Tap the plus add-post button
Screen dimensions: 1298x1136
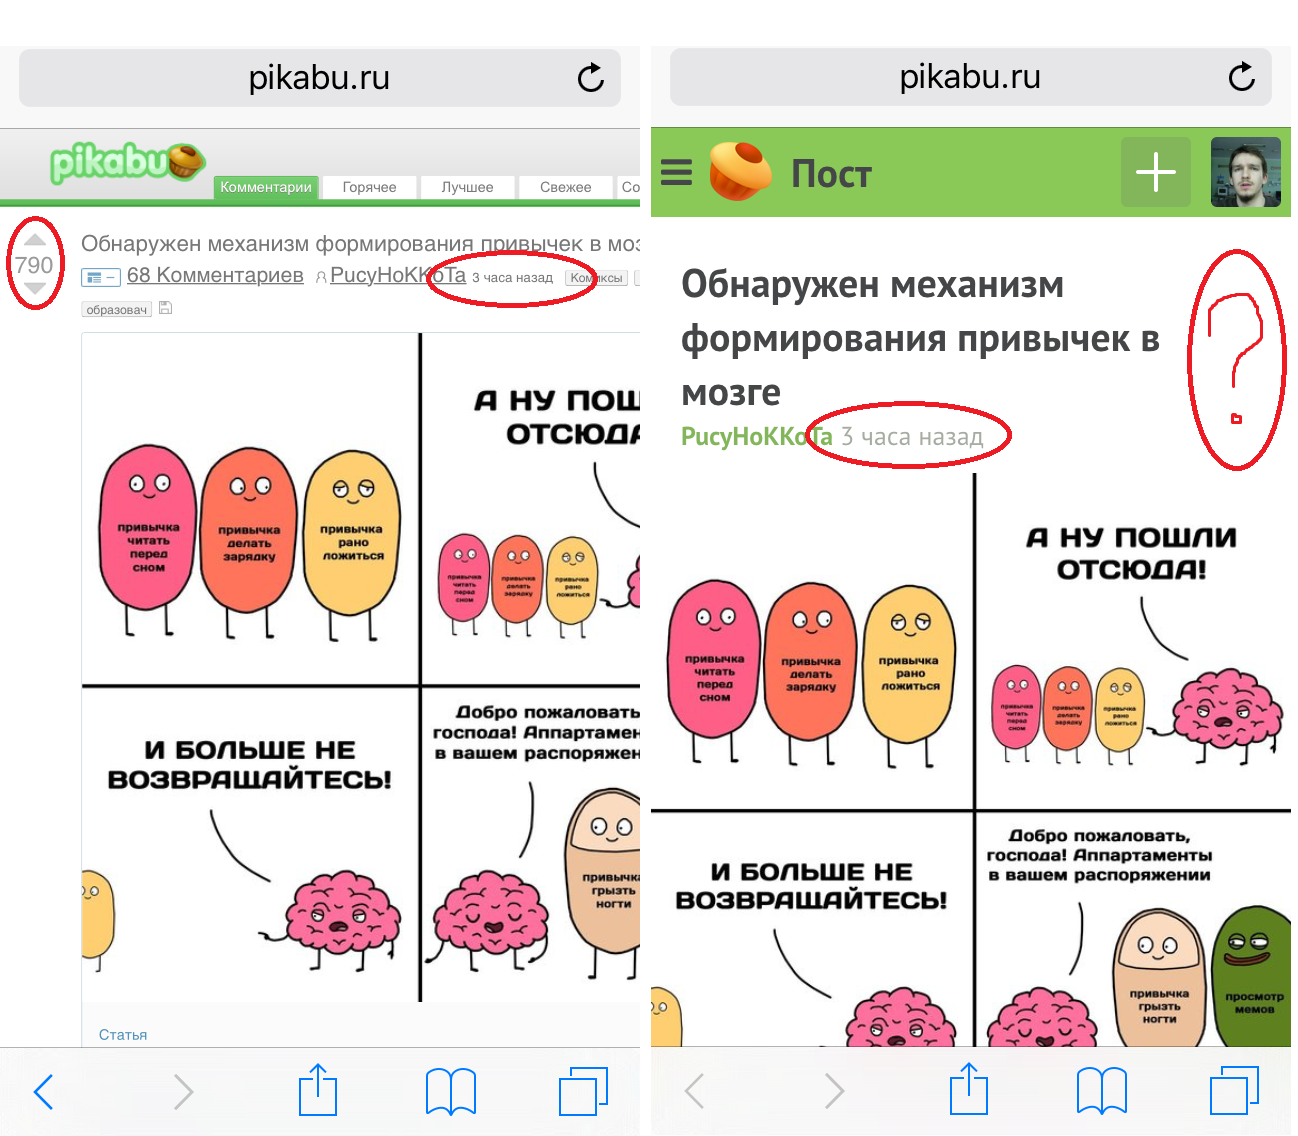tap(1155, 172)
